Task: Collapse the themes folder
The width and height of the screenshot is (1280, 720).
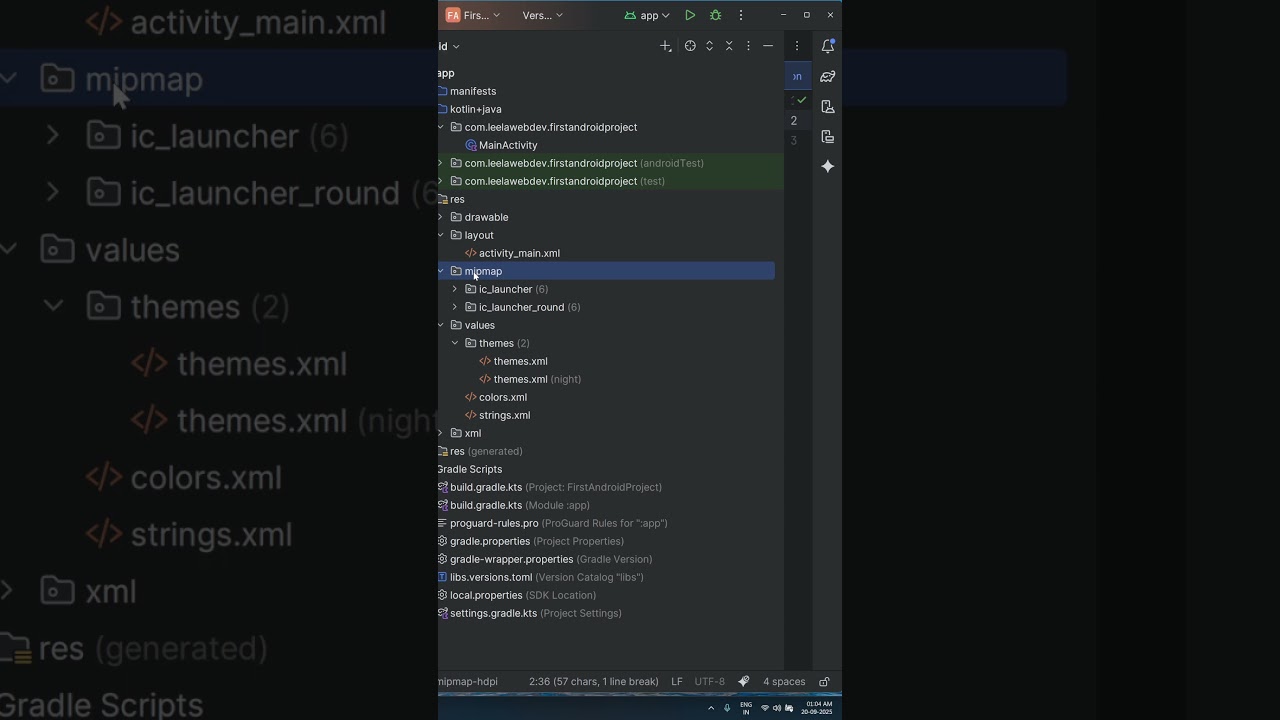Action: pyautogui.click(x=455, y=343)
